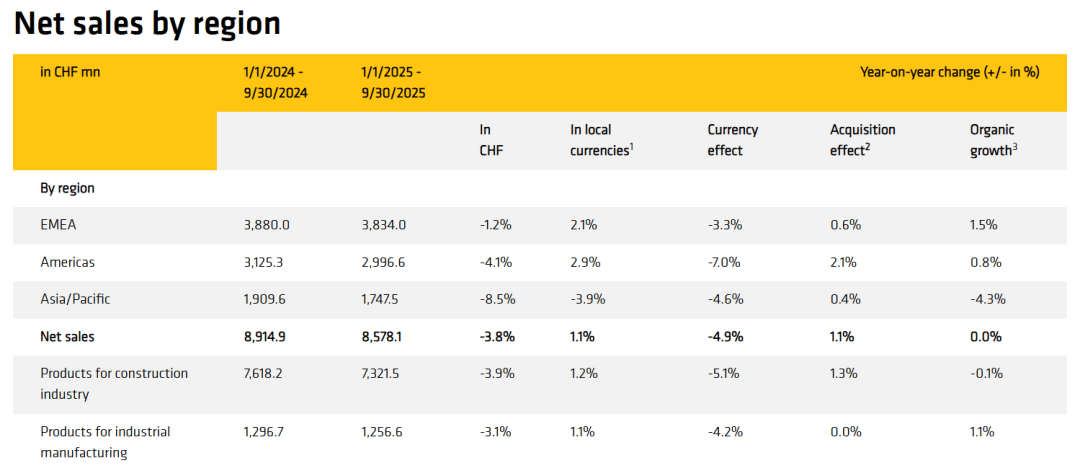The image size is (1080, 476).
Task: Click the 'Net sales by region' heading
Action: pyautogui.click(x=147, y=23)
